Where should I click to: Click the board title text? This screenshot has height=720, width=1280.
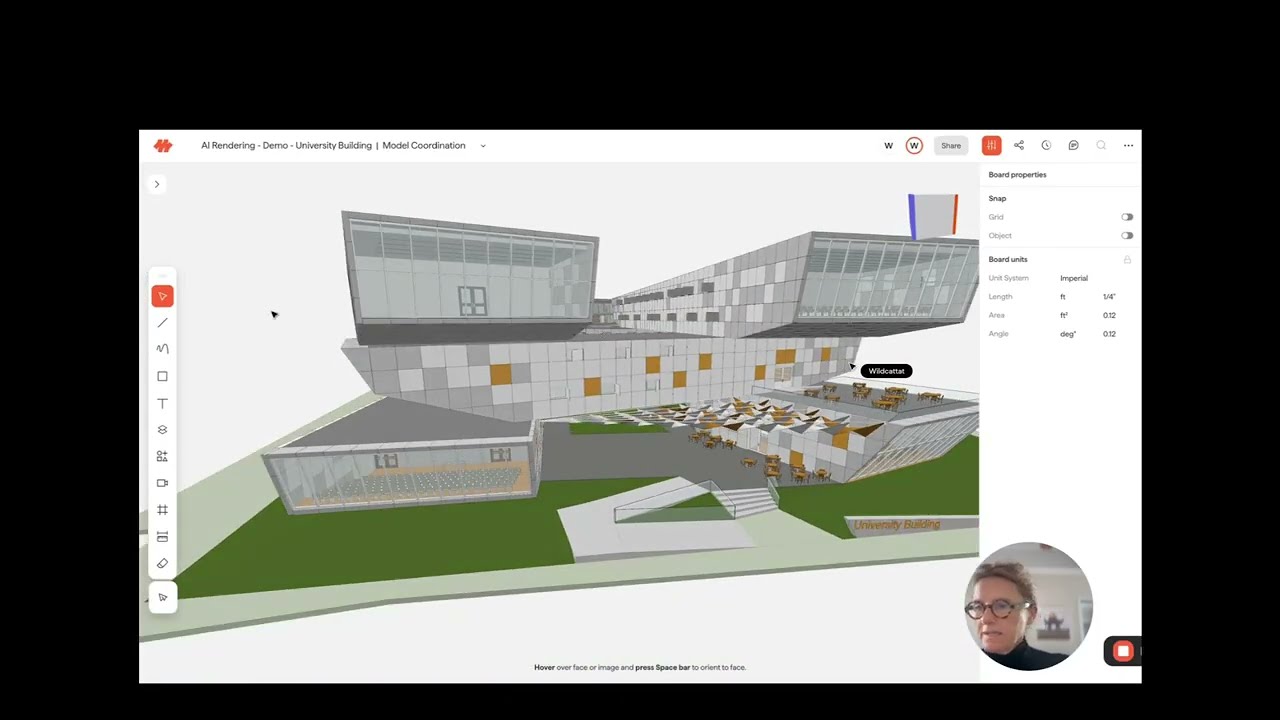point(333,146)
